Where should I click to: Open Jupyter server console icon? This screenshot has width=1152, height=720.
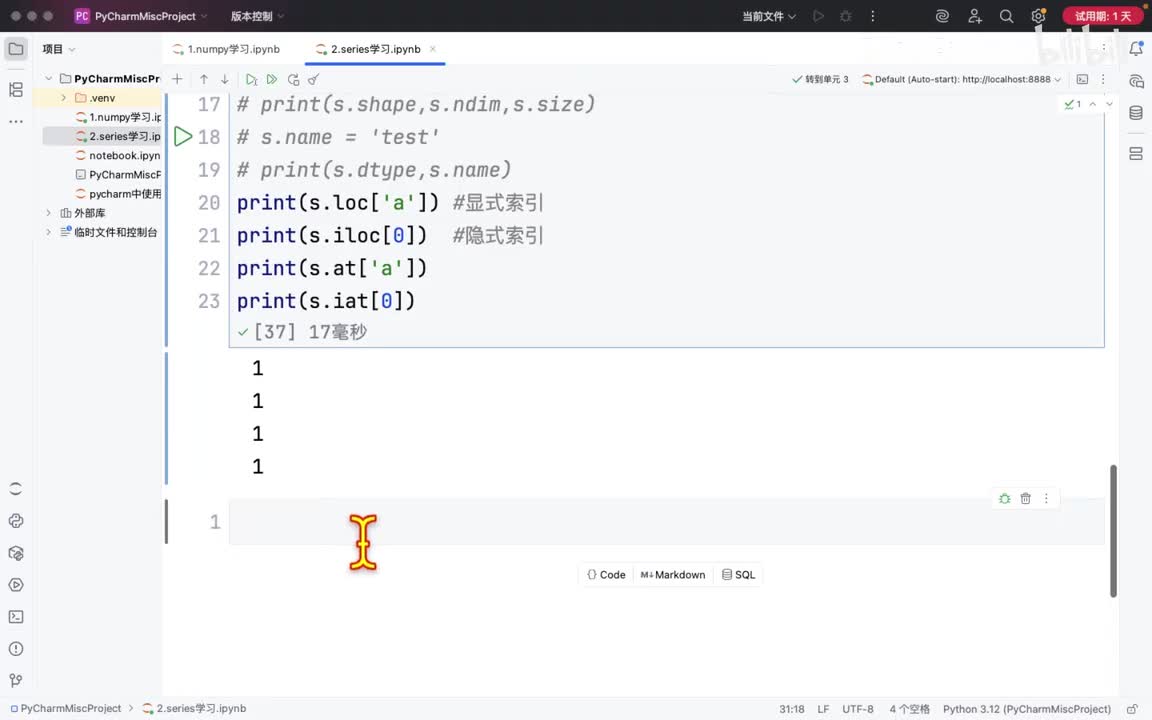point(1082,79)
